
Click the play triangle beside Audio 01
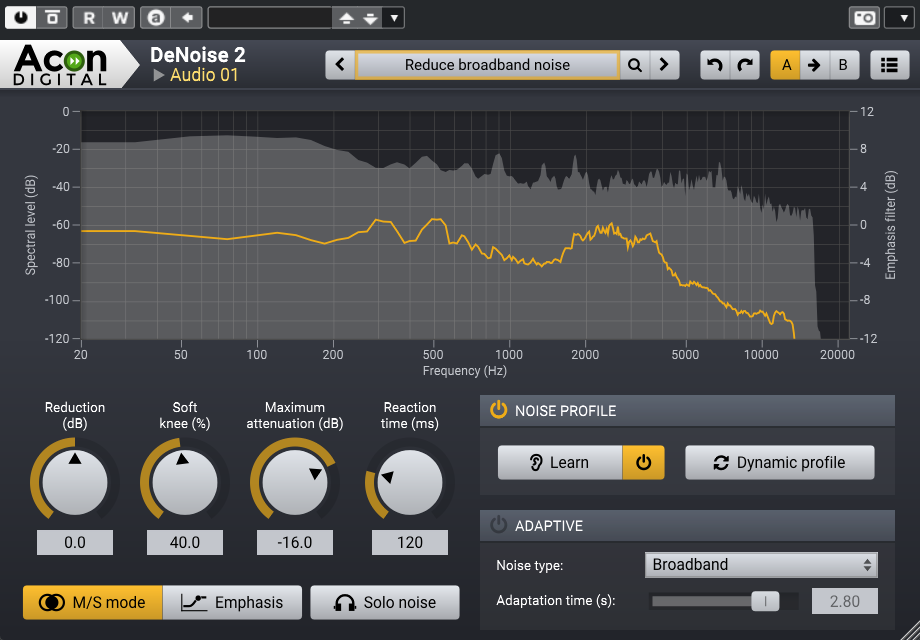[x=158, y=75]
